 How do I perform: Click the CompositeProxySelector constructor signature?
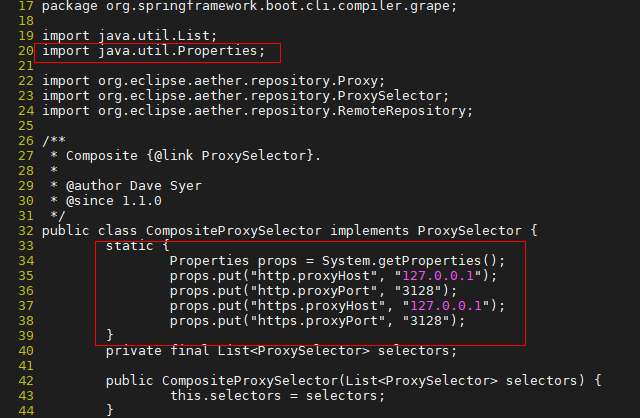[353, 381]
